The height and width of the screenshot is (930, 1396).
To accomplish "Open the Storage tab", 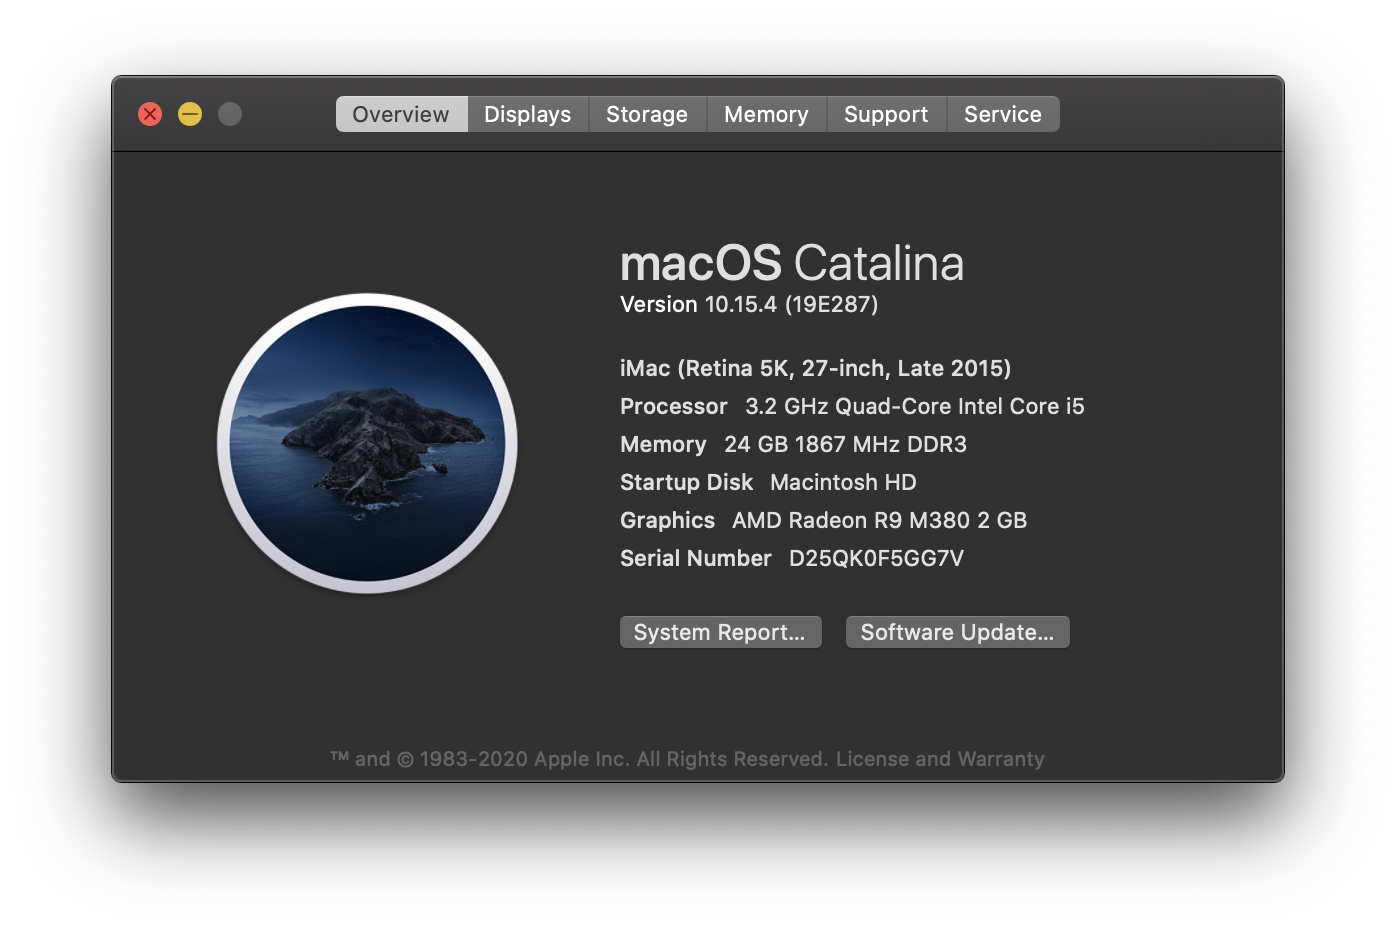I will point(647,113).
